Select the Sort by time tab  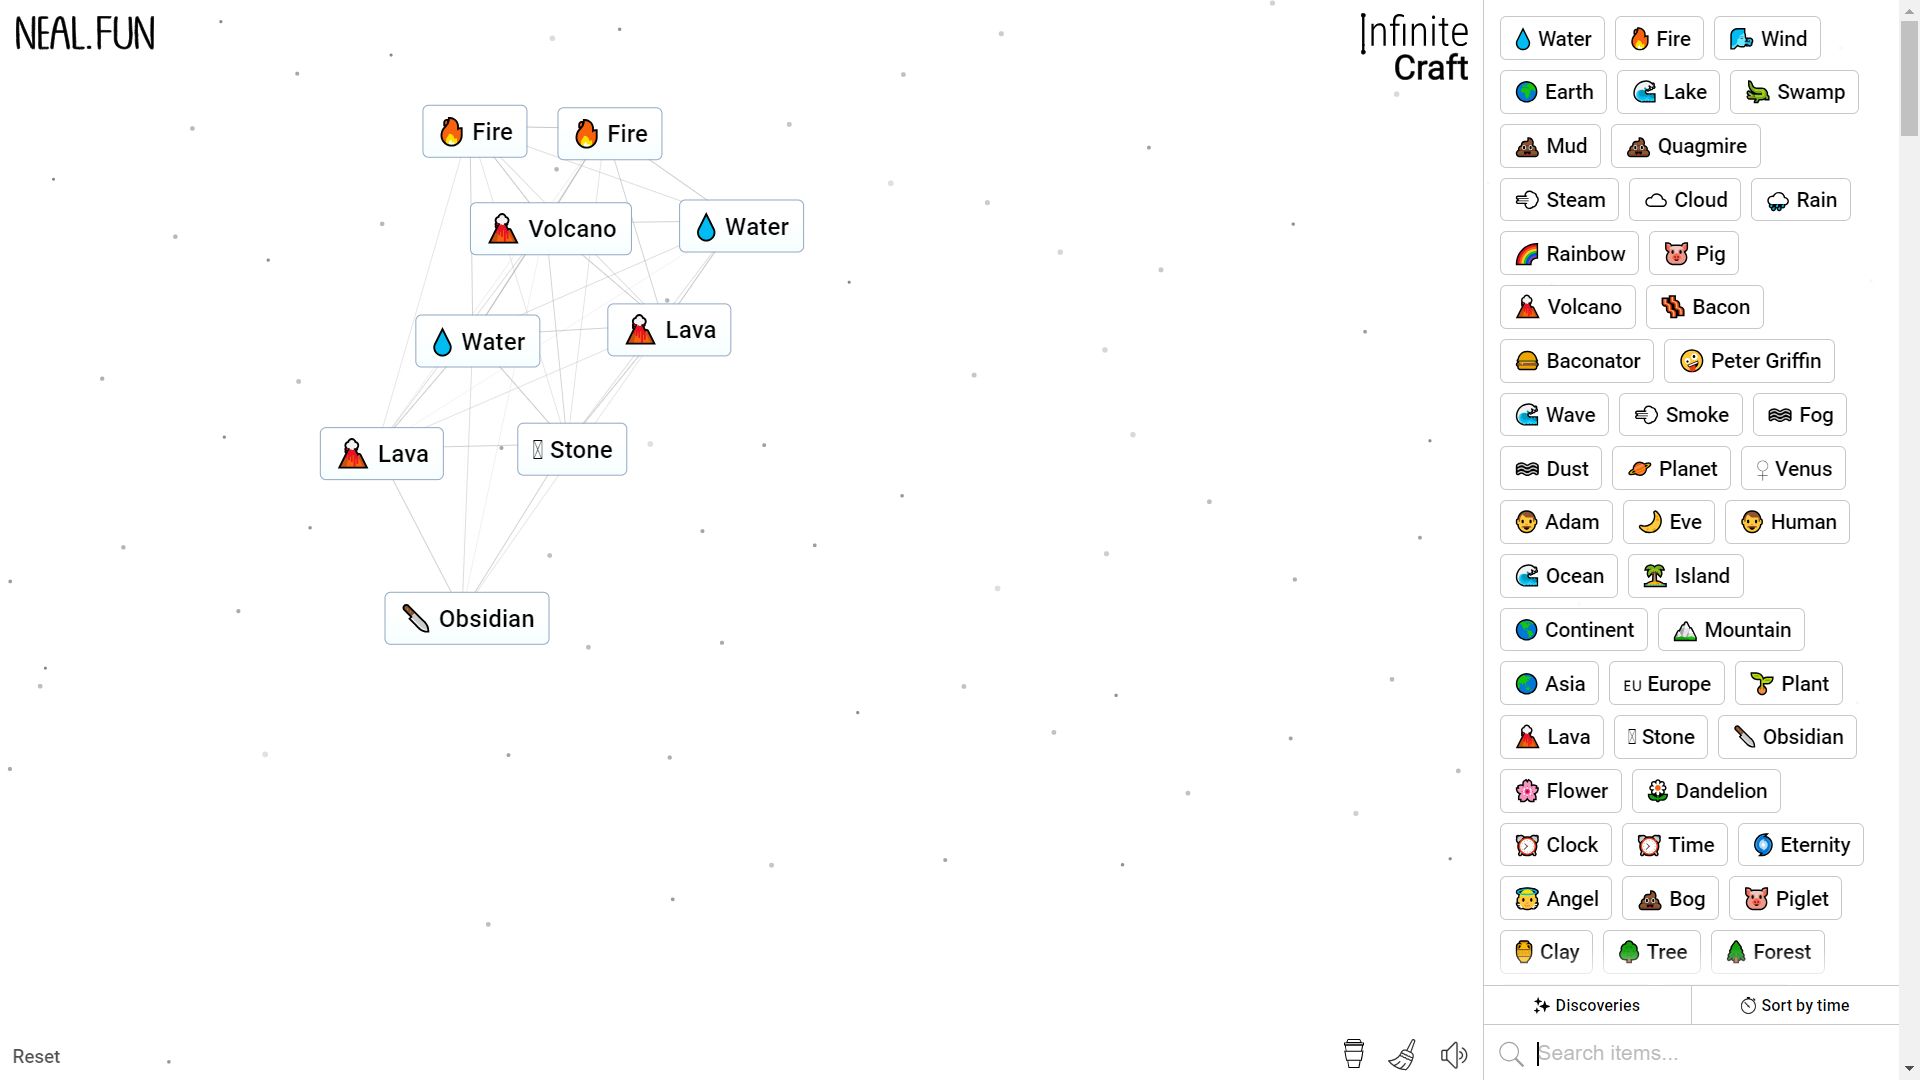[1797, 1005]
